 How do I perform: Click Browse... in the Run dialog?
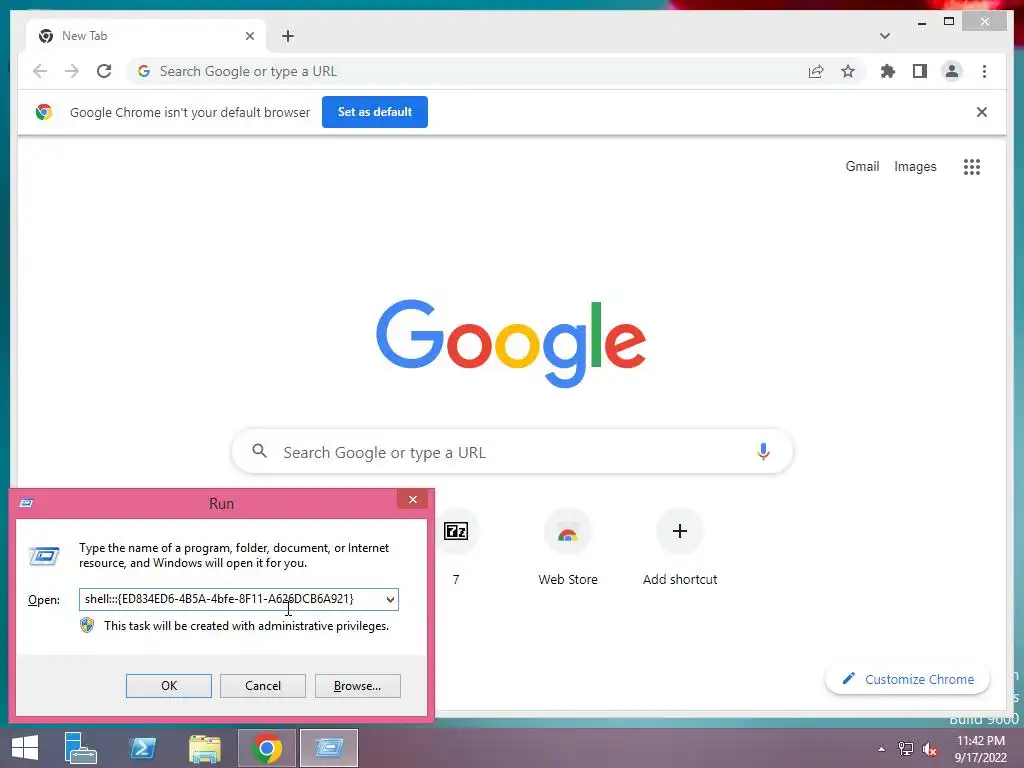click(357, 686)
